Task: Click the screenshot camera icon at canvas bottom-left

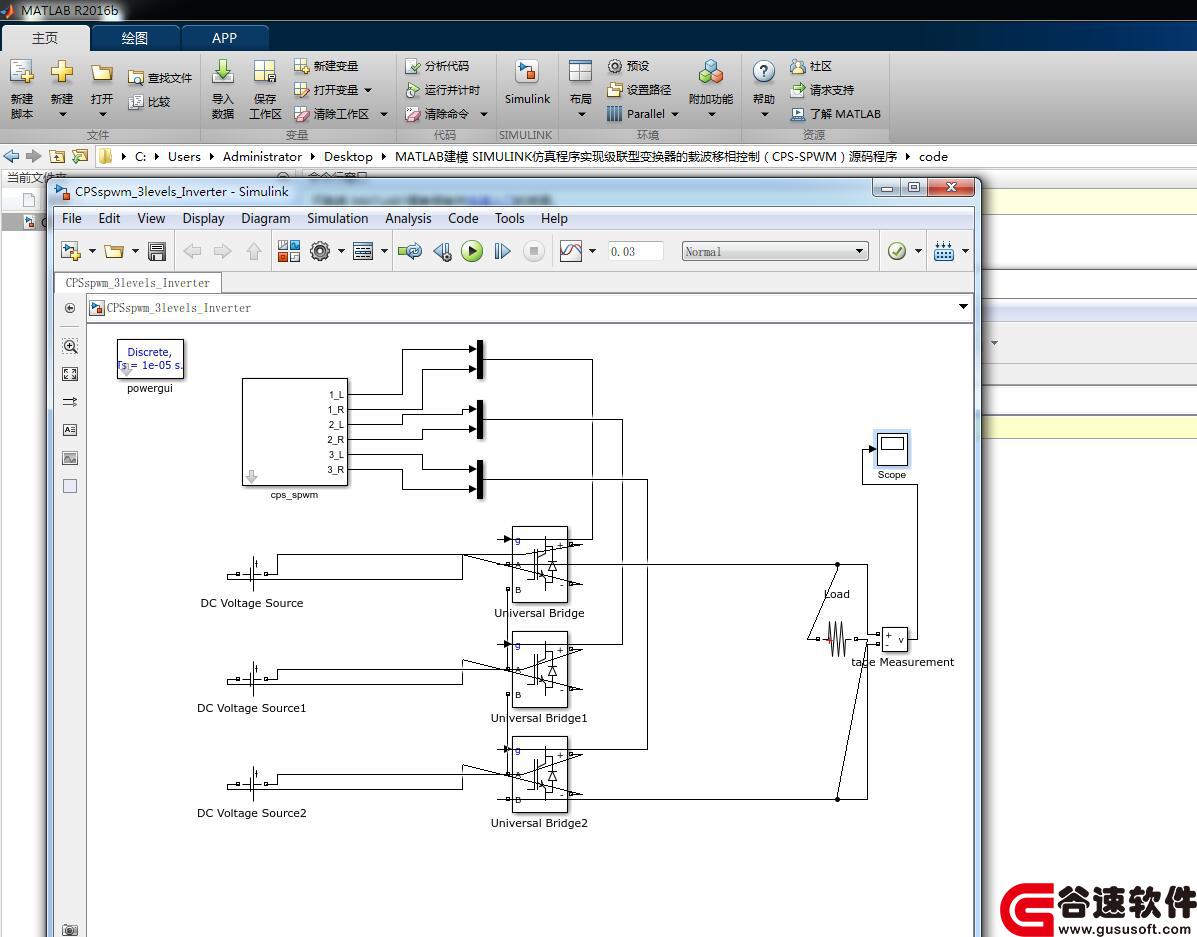Action: 69,929
